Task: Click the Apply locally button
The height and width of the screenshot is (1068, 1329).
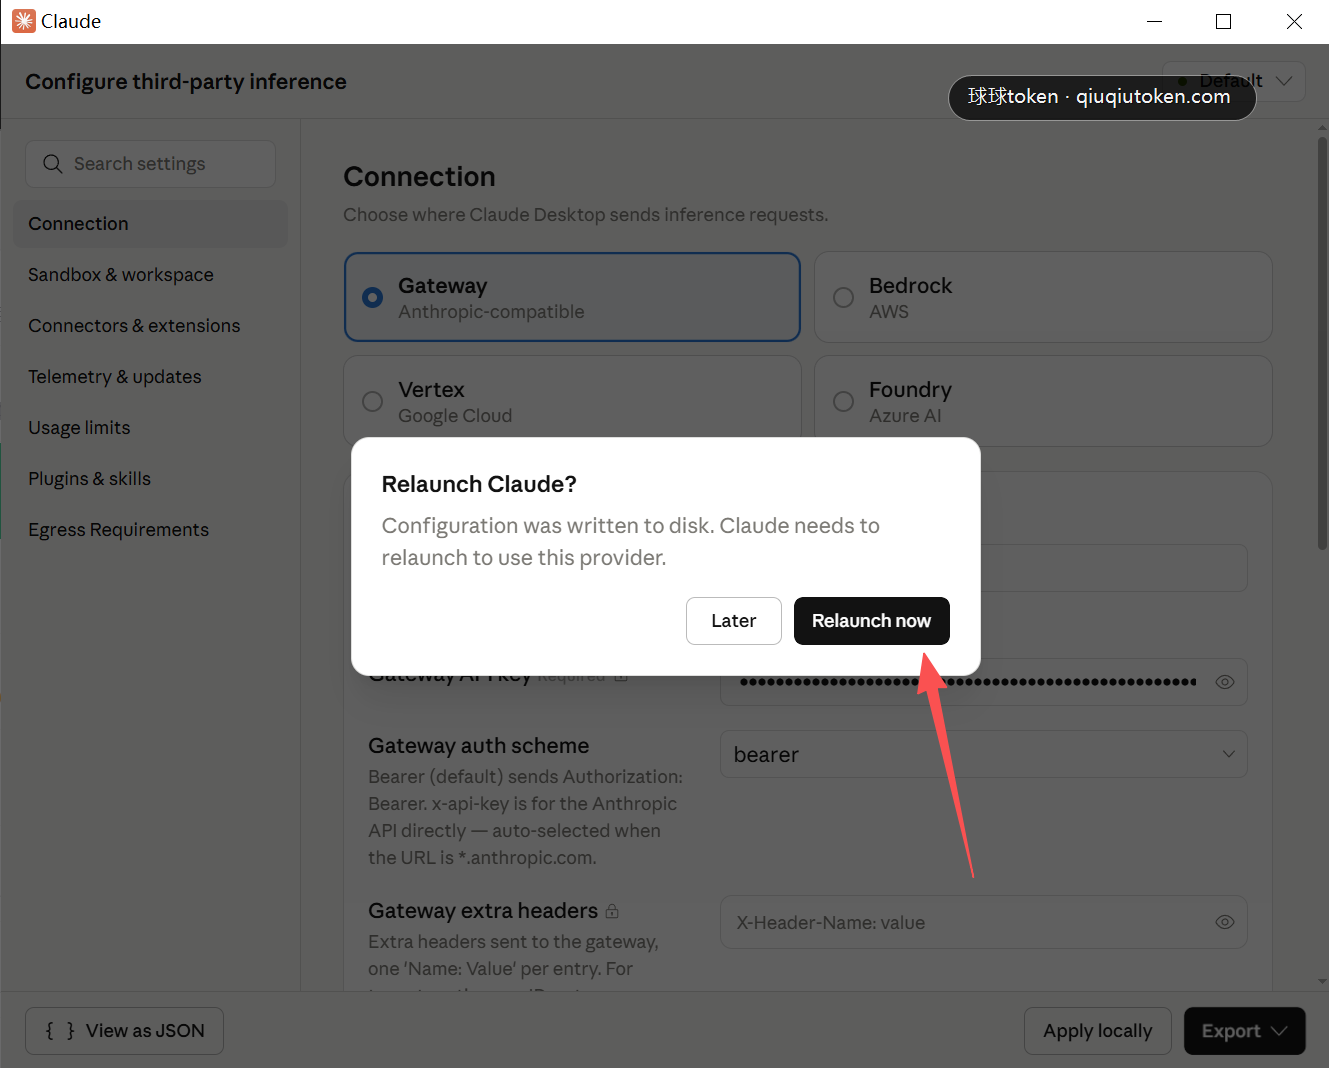Action: [x=1097, y=1031]
